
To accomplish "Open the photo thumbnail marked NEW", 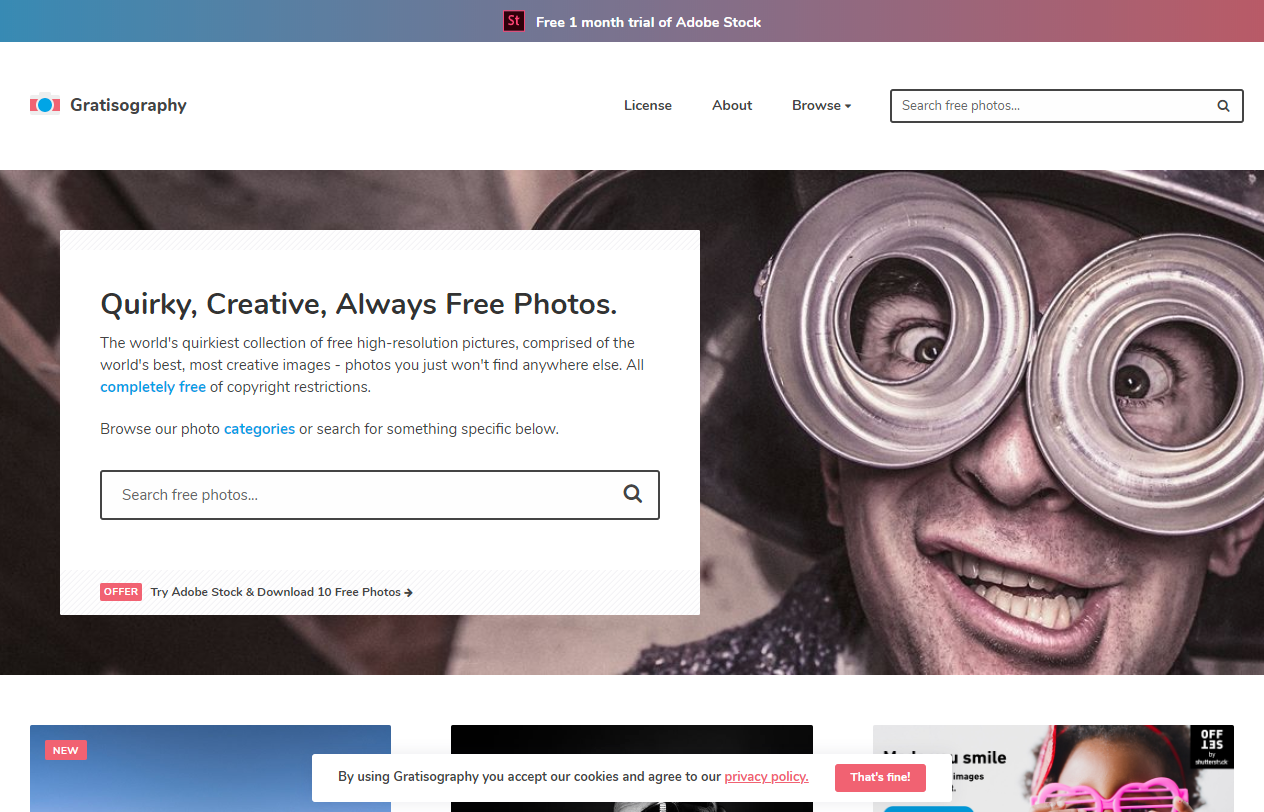I will click(210, 768).
